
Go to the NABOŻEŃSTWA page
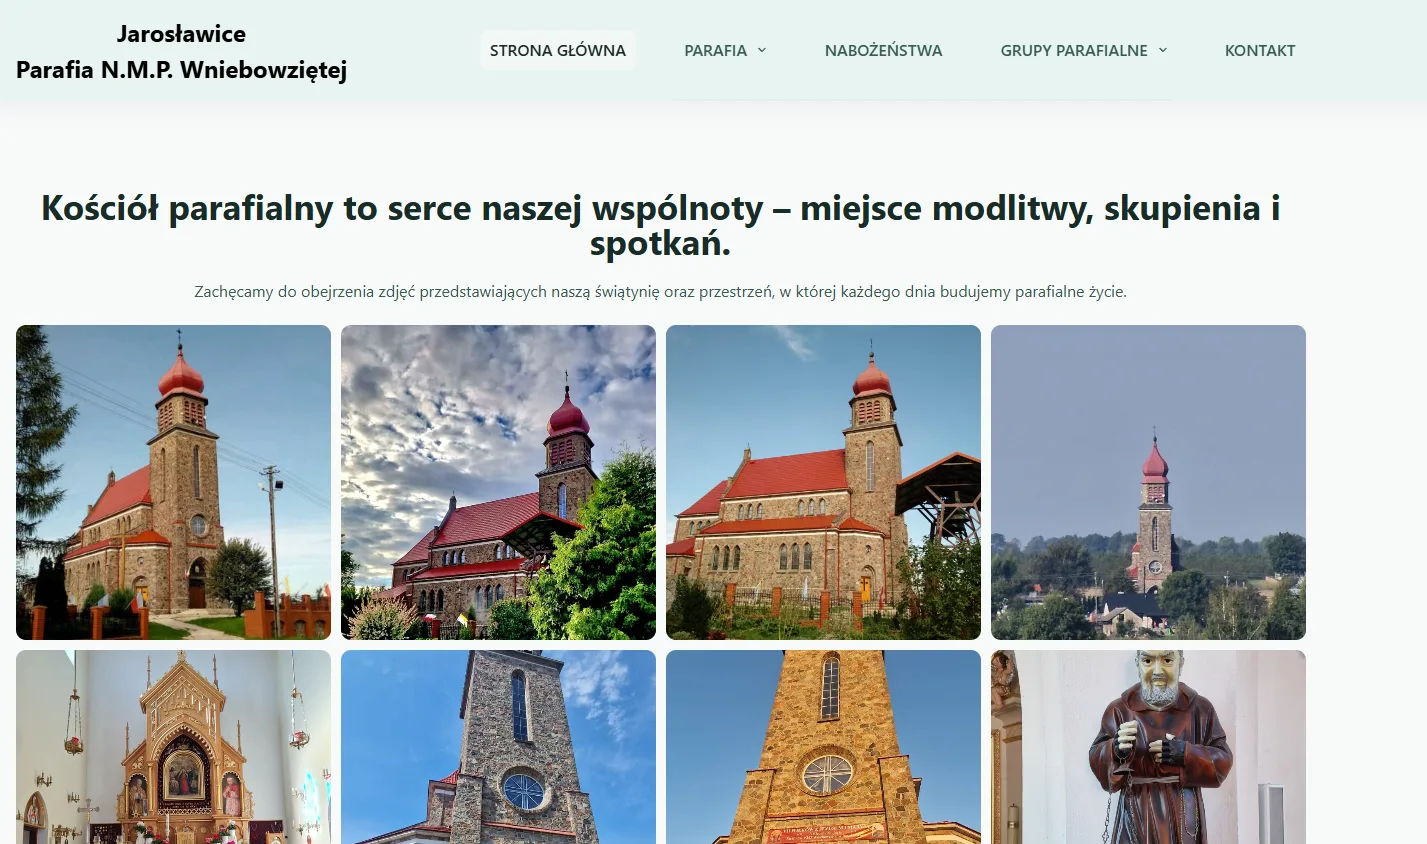(884, 50)
